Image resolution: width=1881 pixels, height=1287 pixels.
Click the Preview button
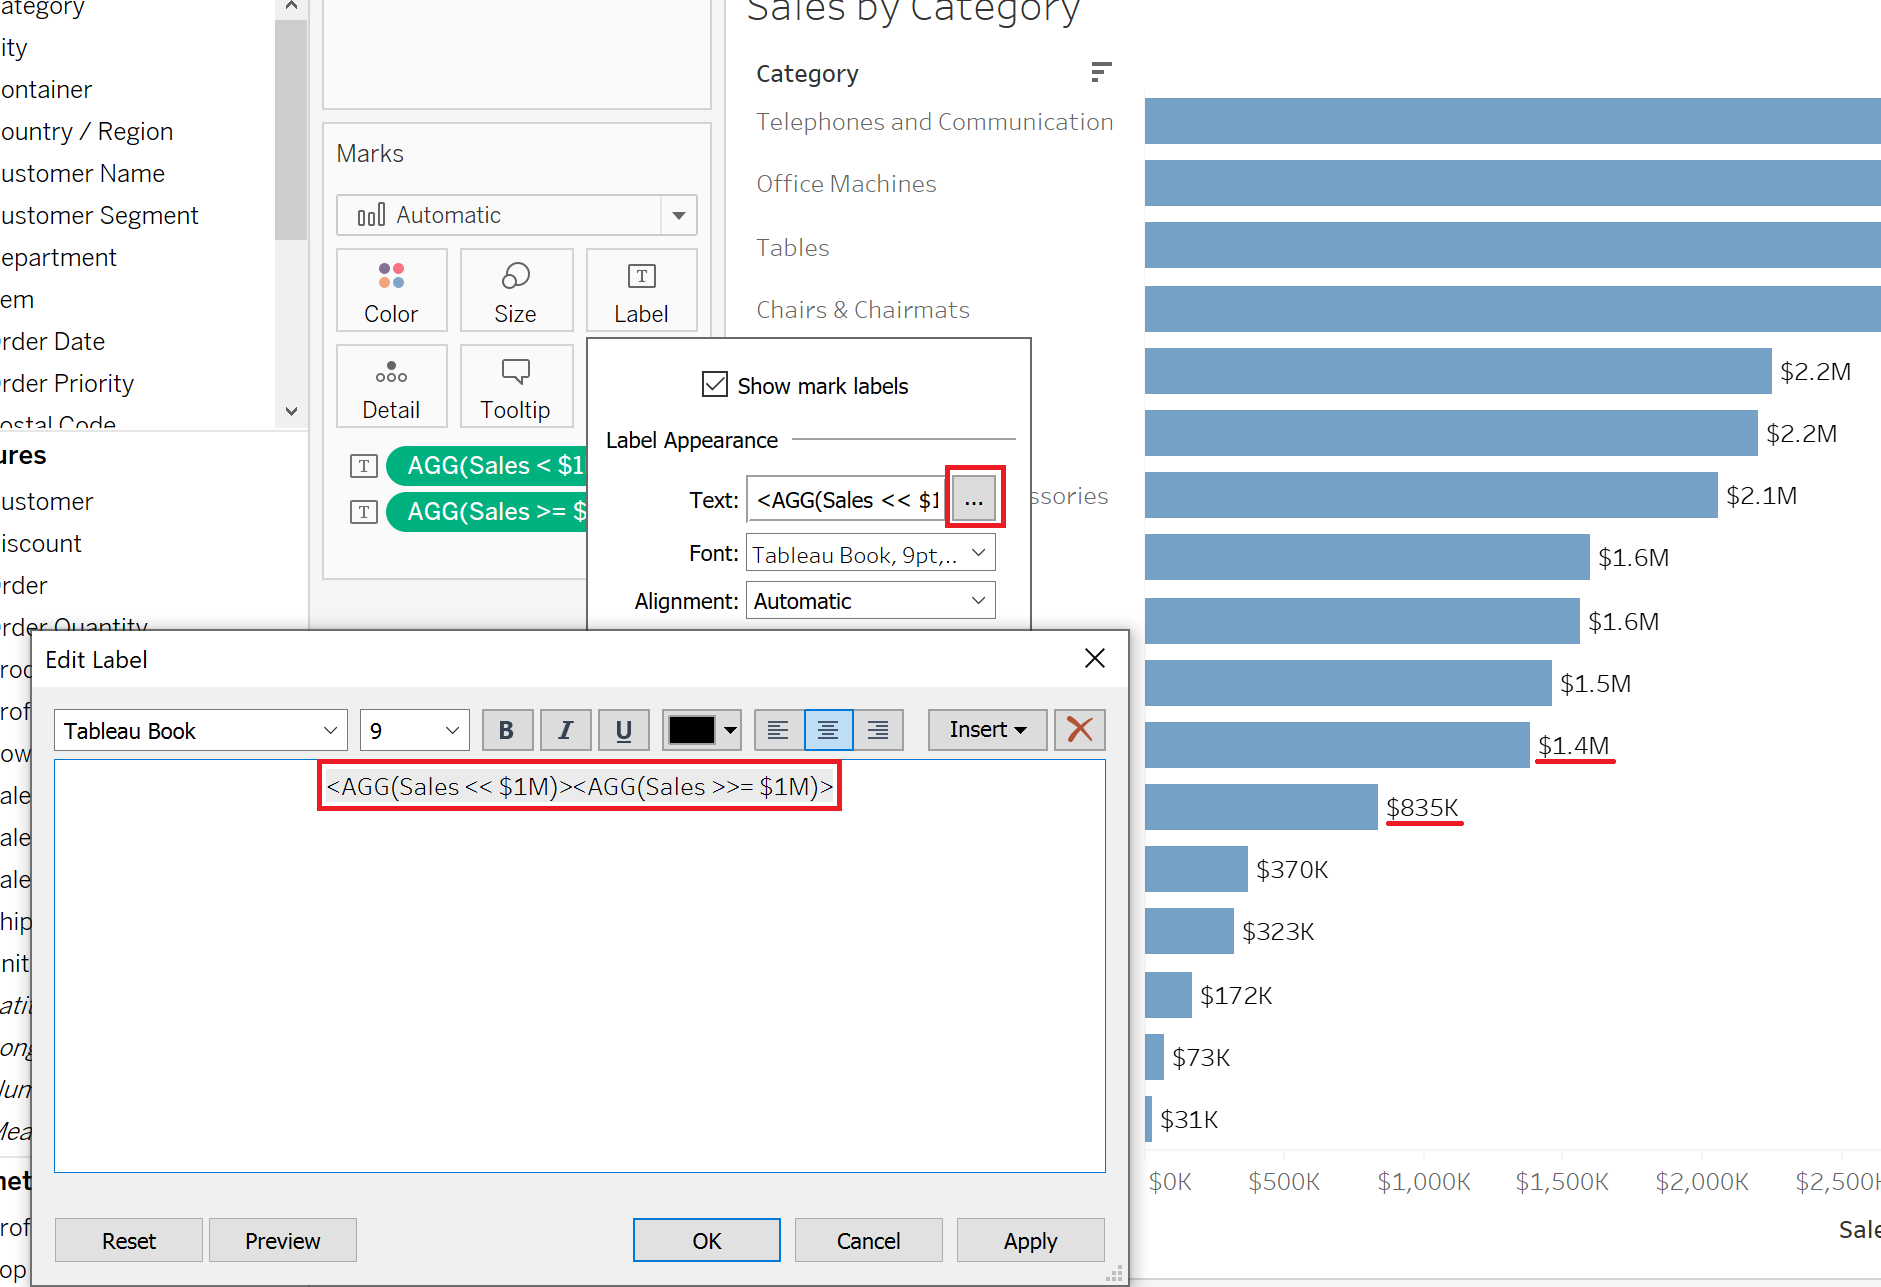(283, 1240)
